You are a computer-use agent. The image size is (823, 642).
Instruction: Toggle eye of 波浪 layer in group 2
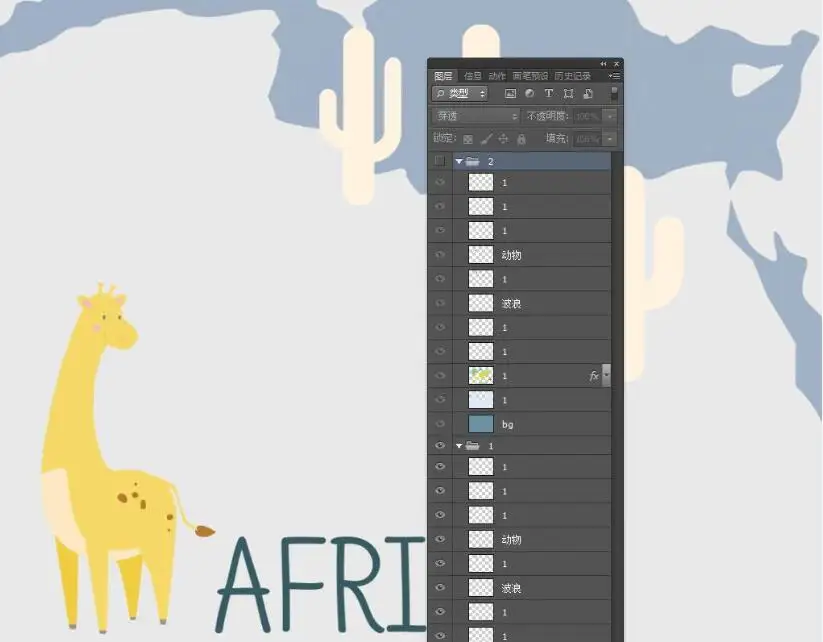[x=440, y=303]
